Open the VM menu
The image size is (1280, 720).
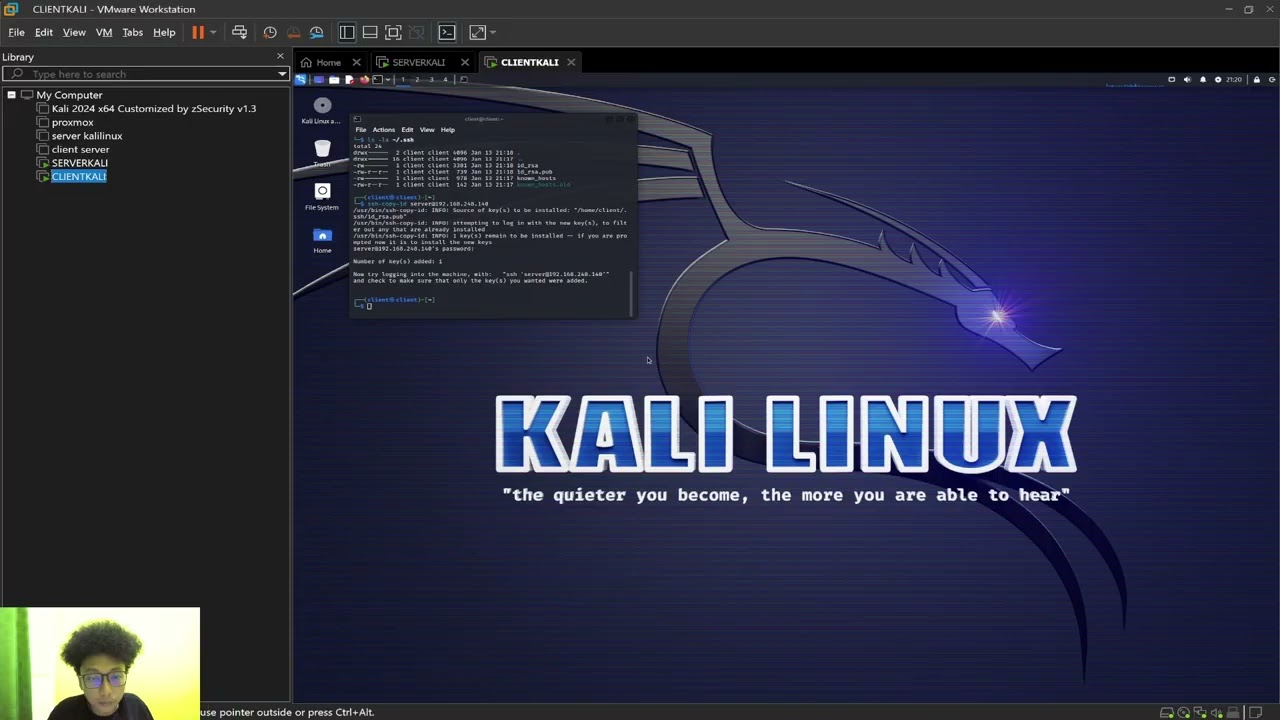pyautogui.click(x=104, y=32)
